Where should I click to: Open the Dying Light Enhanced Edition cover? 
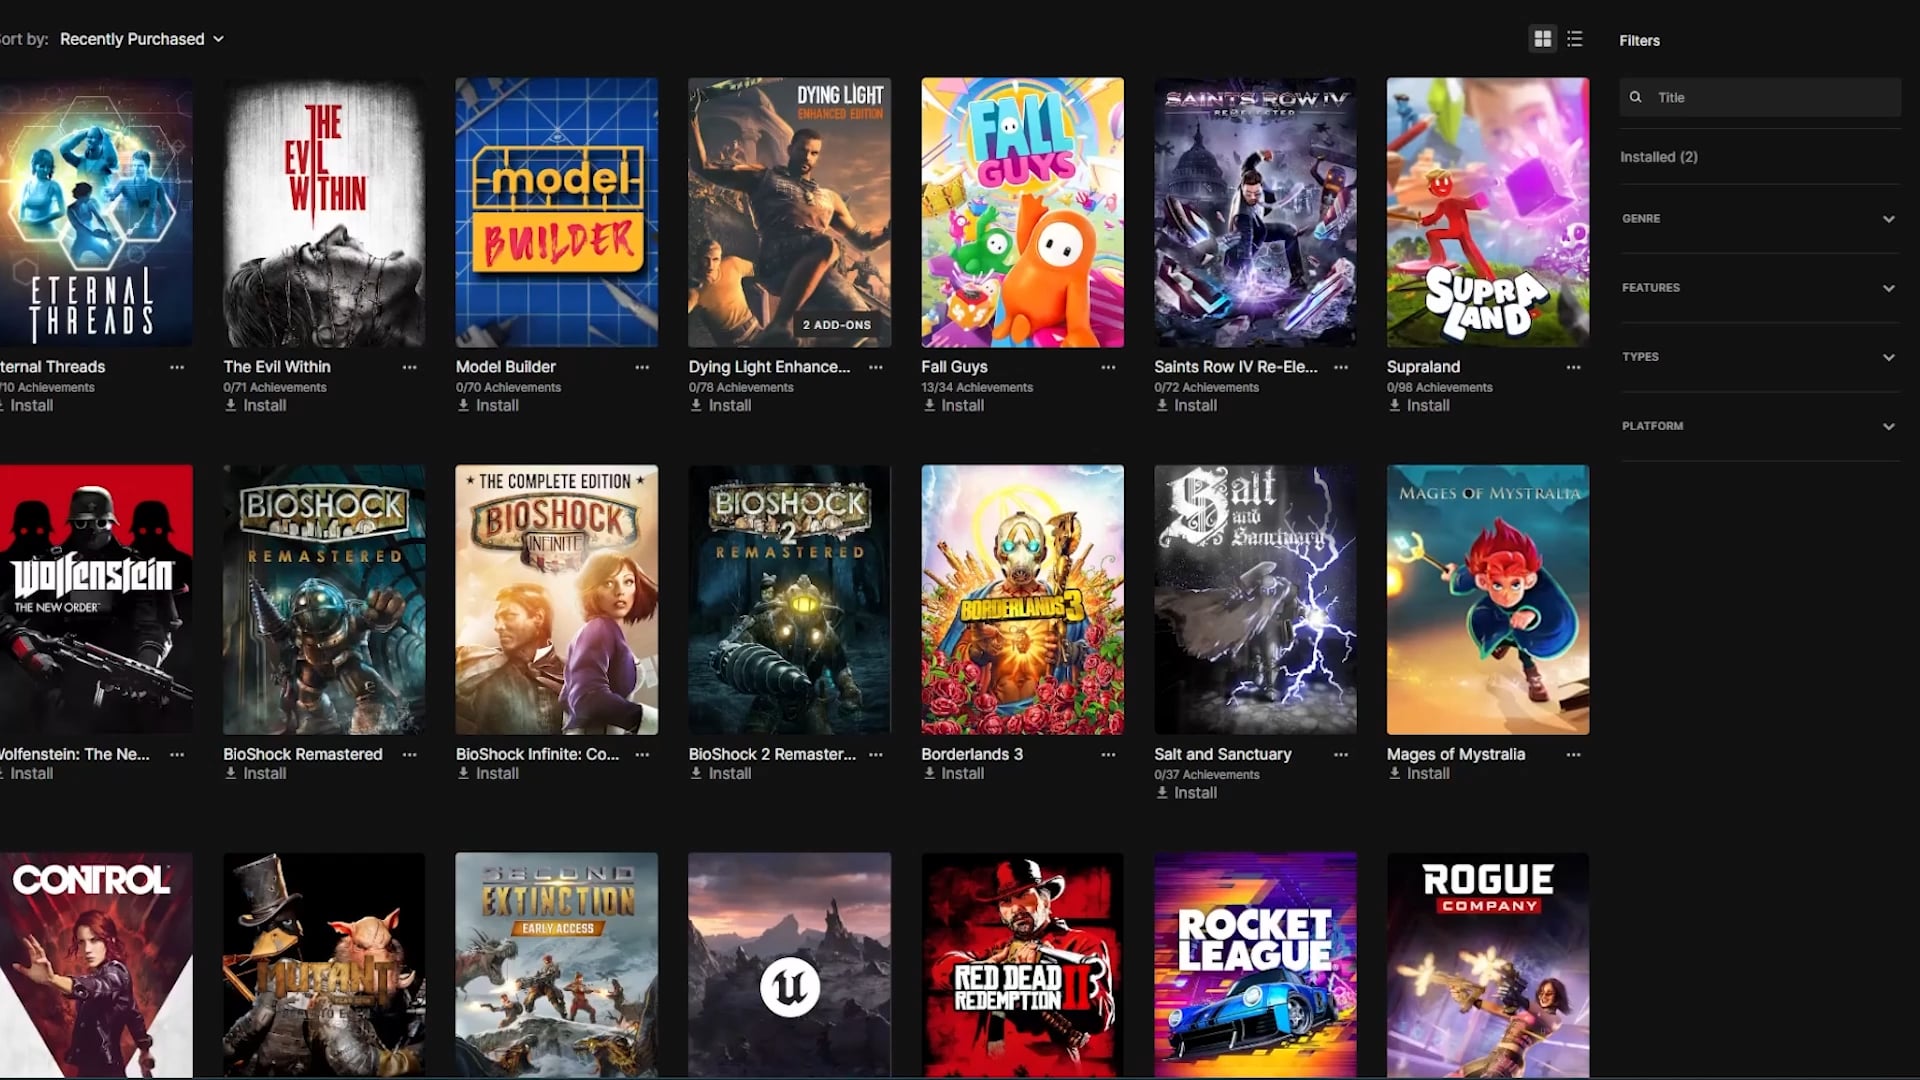790,213
